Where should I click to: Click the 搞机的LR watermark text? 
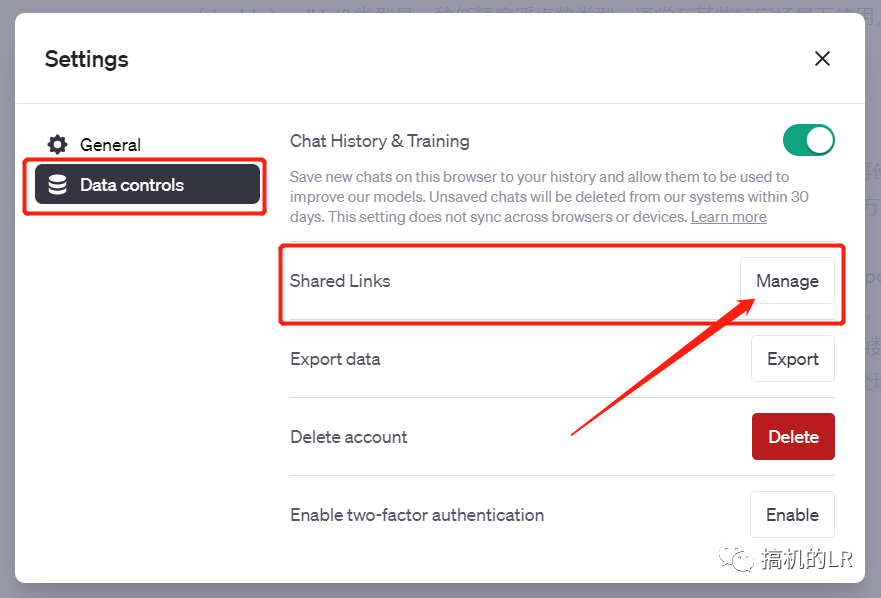coord(807,559)
